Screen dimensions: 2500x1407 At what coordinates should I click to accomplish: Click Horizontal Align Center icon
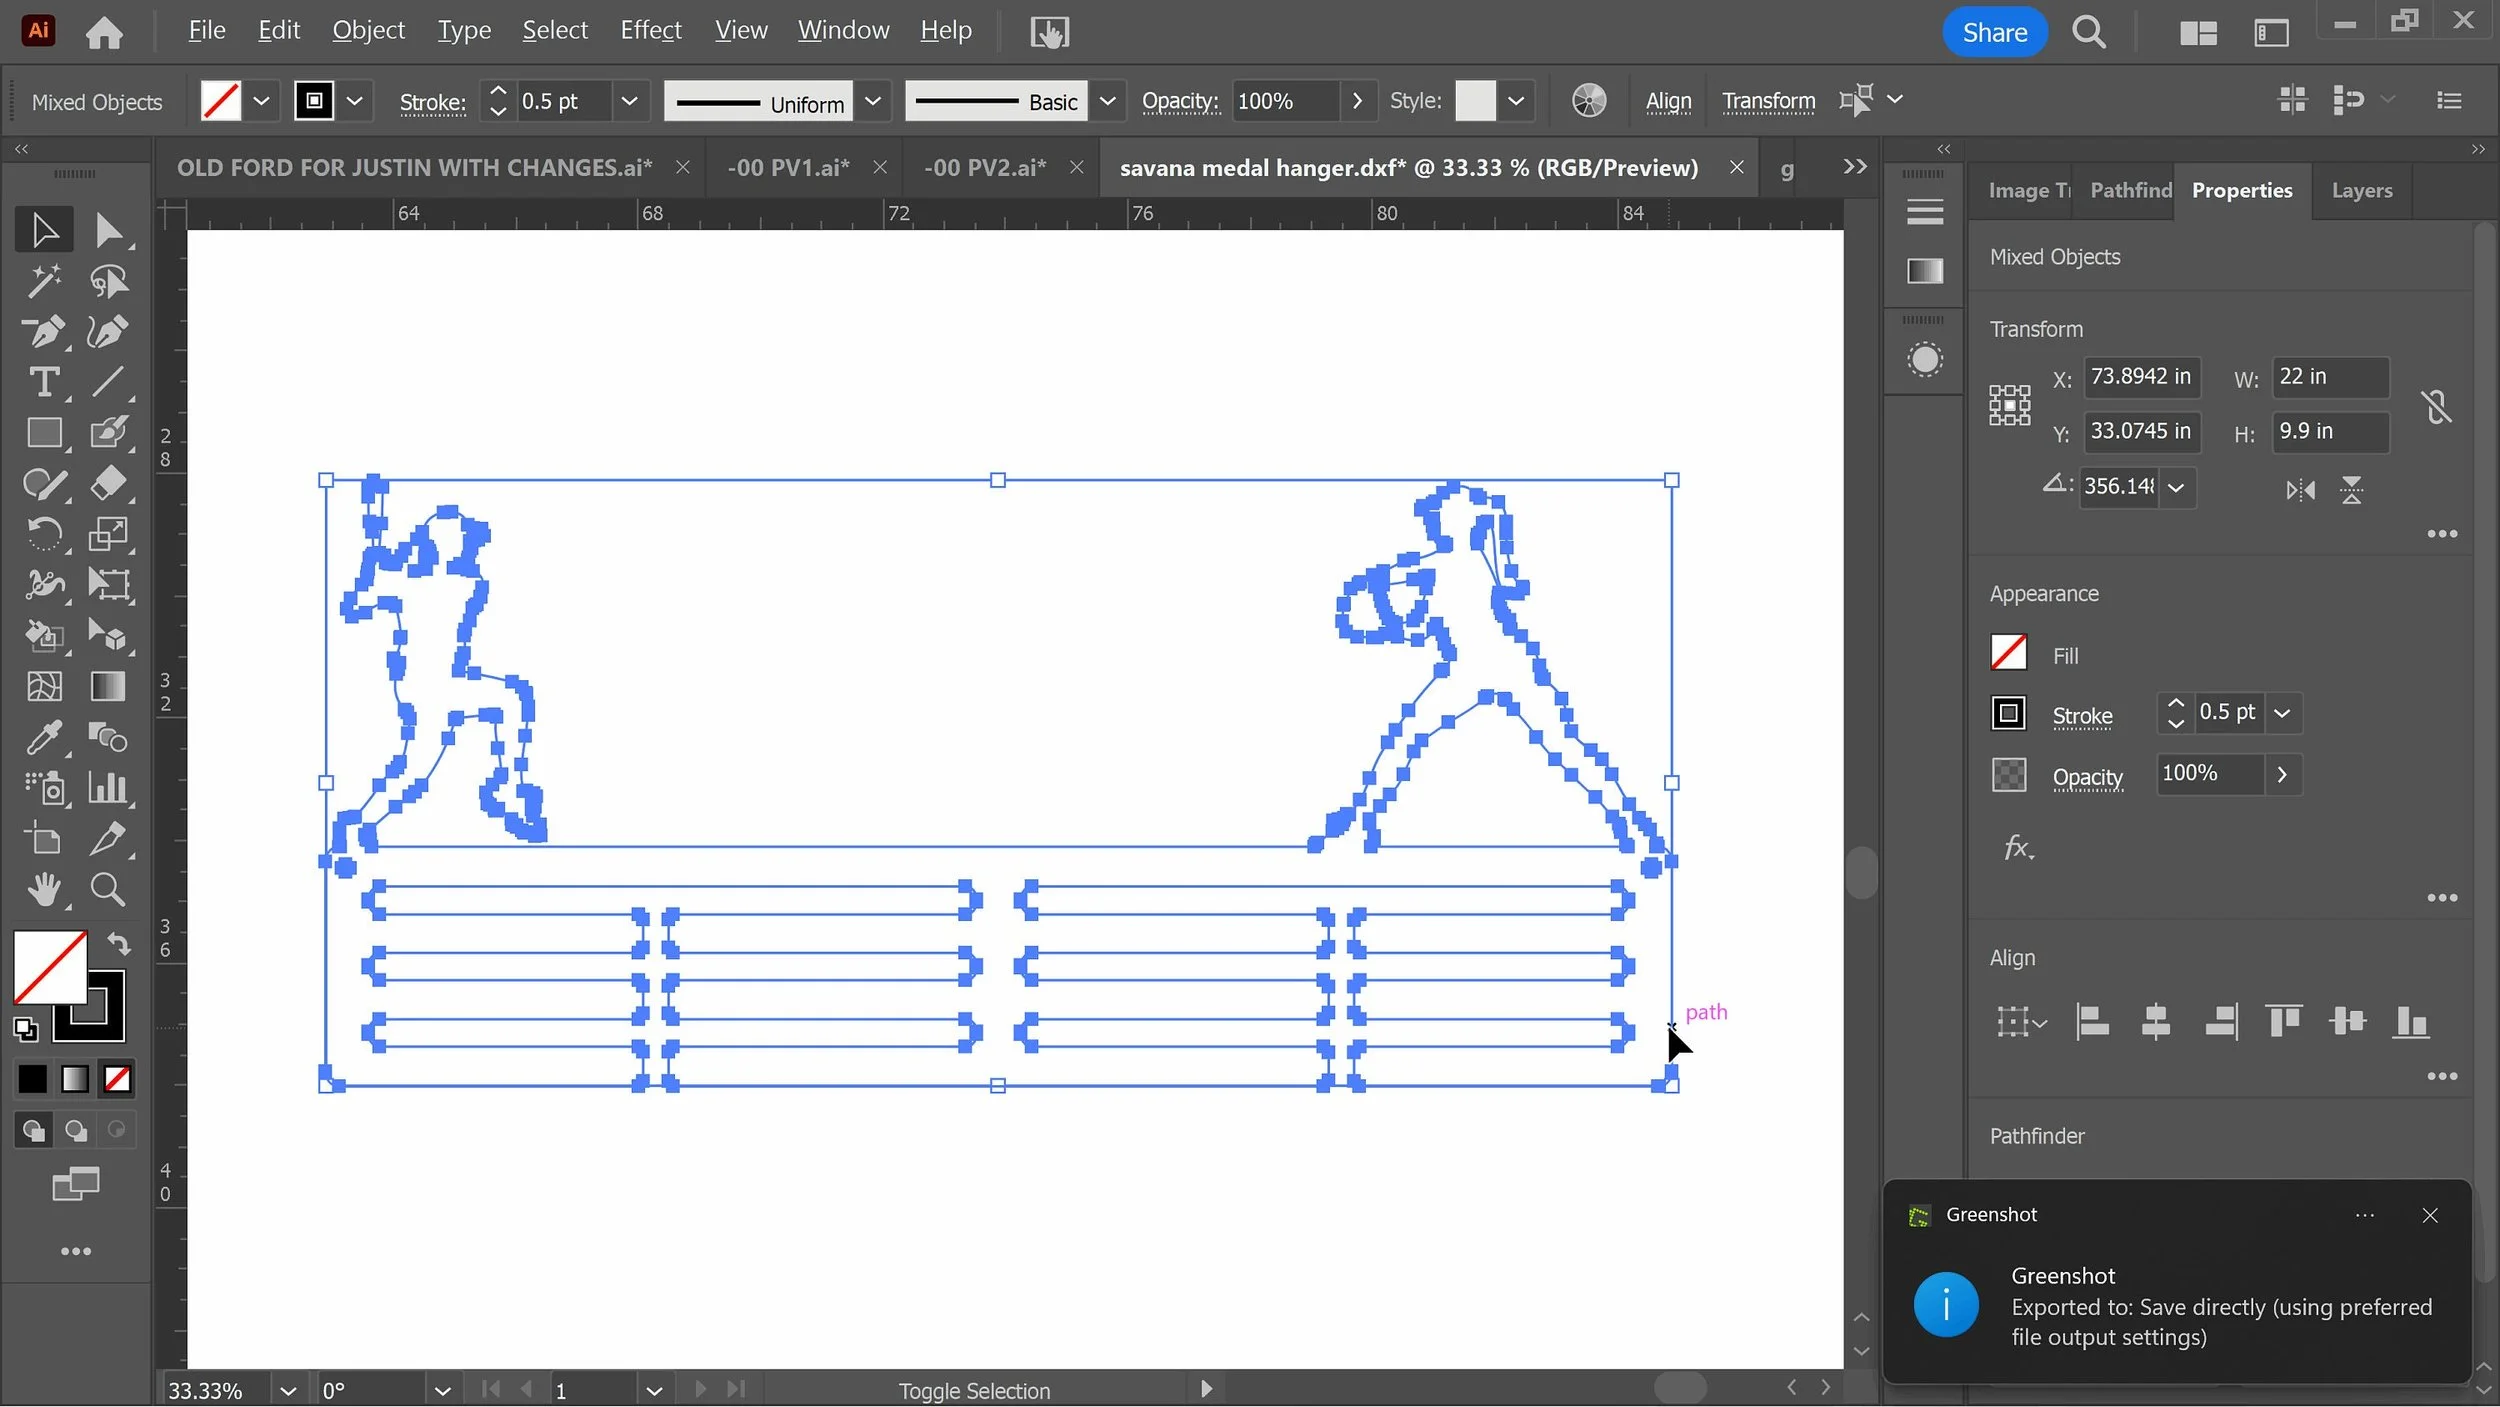click(2155, 1022)
